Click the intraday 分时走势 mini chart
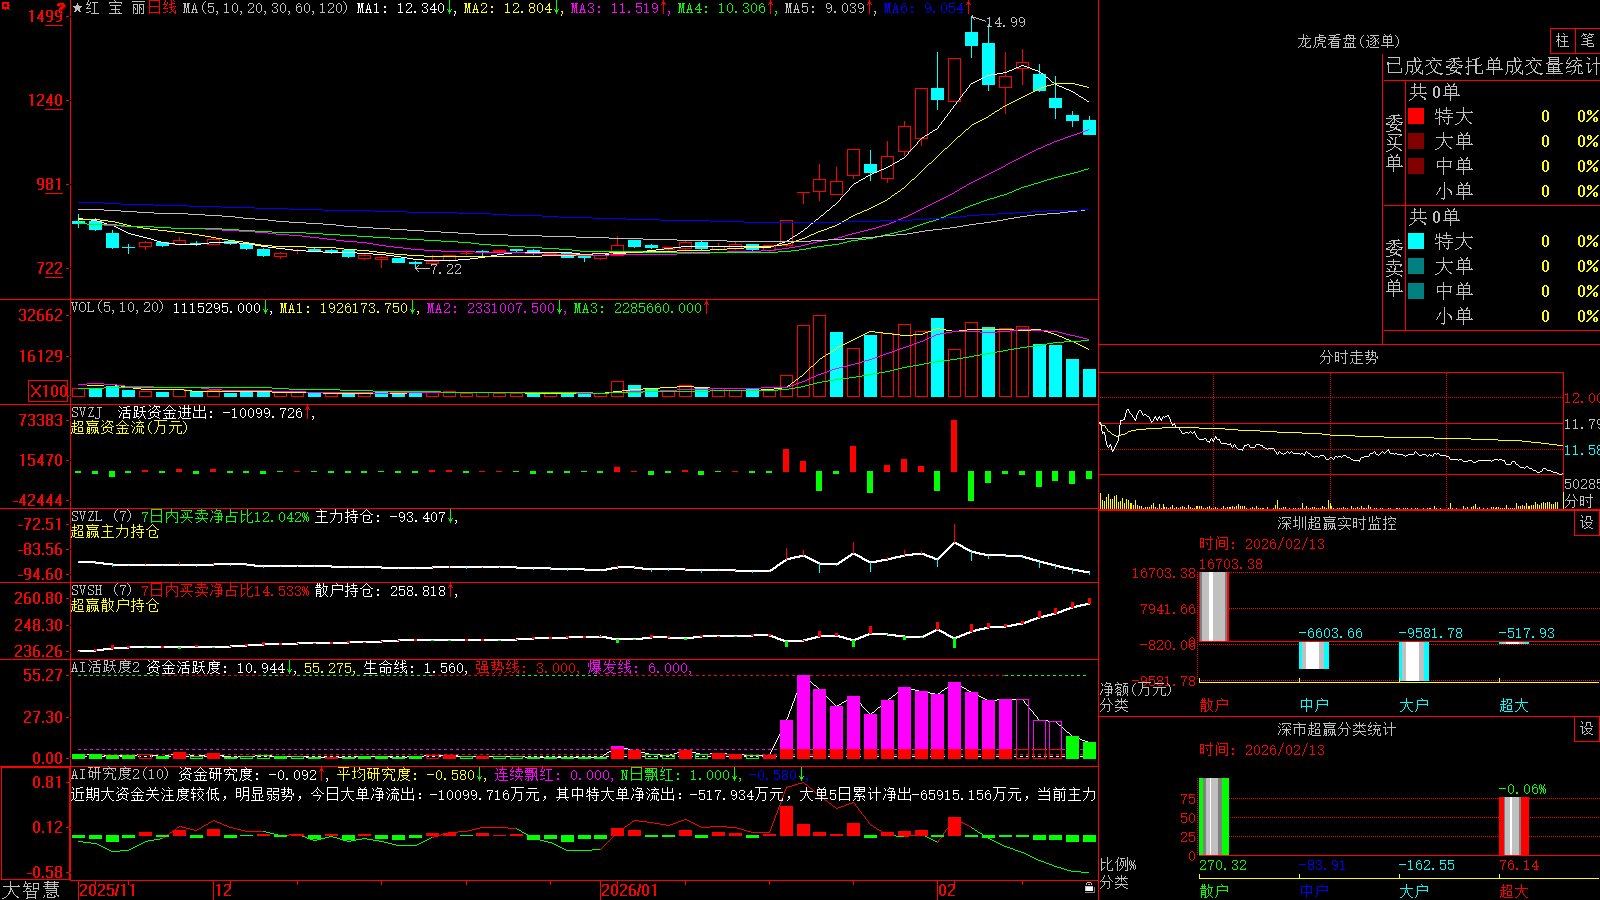 coord(1331,440)
